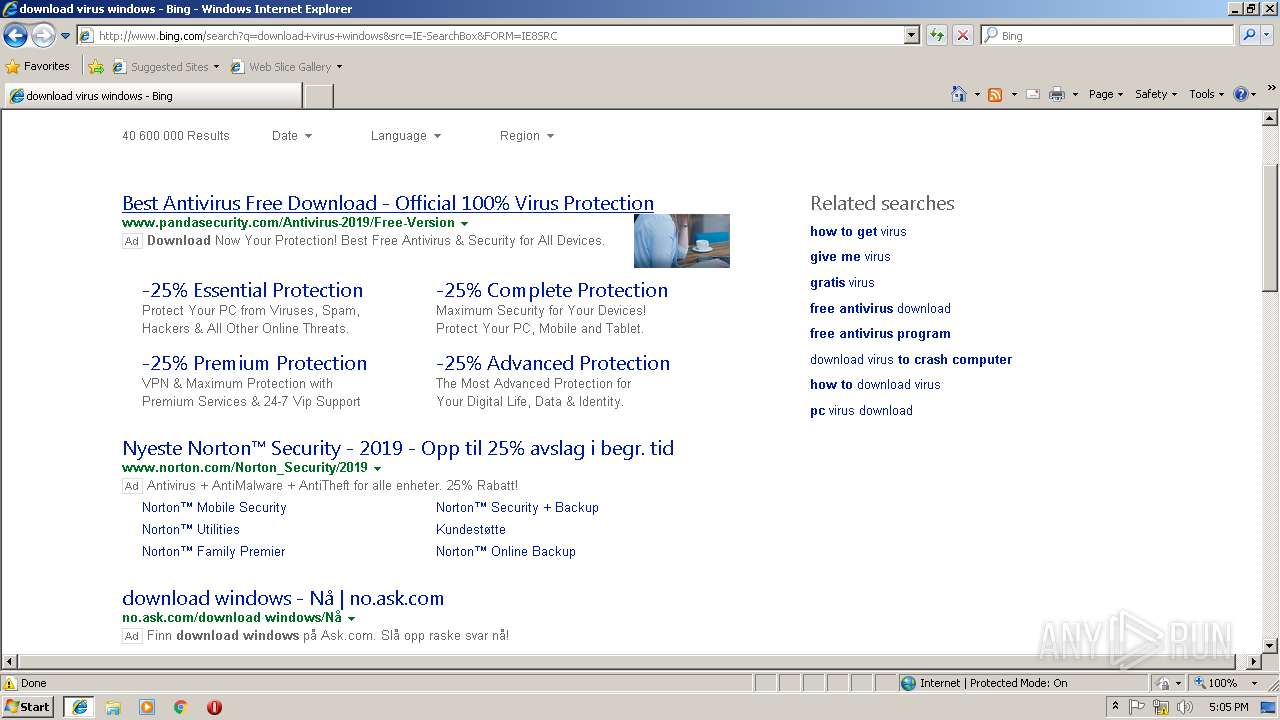The height and width of the screenshot is (720, 1280).
Task: Click related search 'gratis virus'
Action: (x=842, y=282)
